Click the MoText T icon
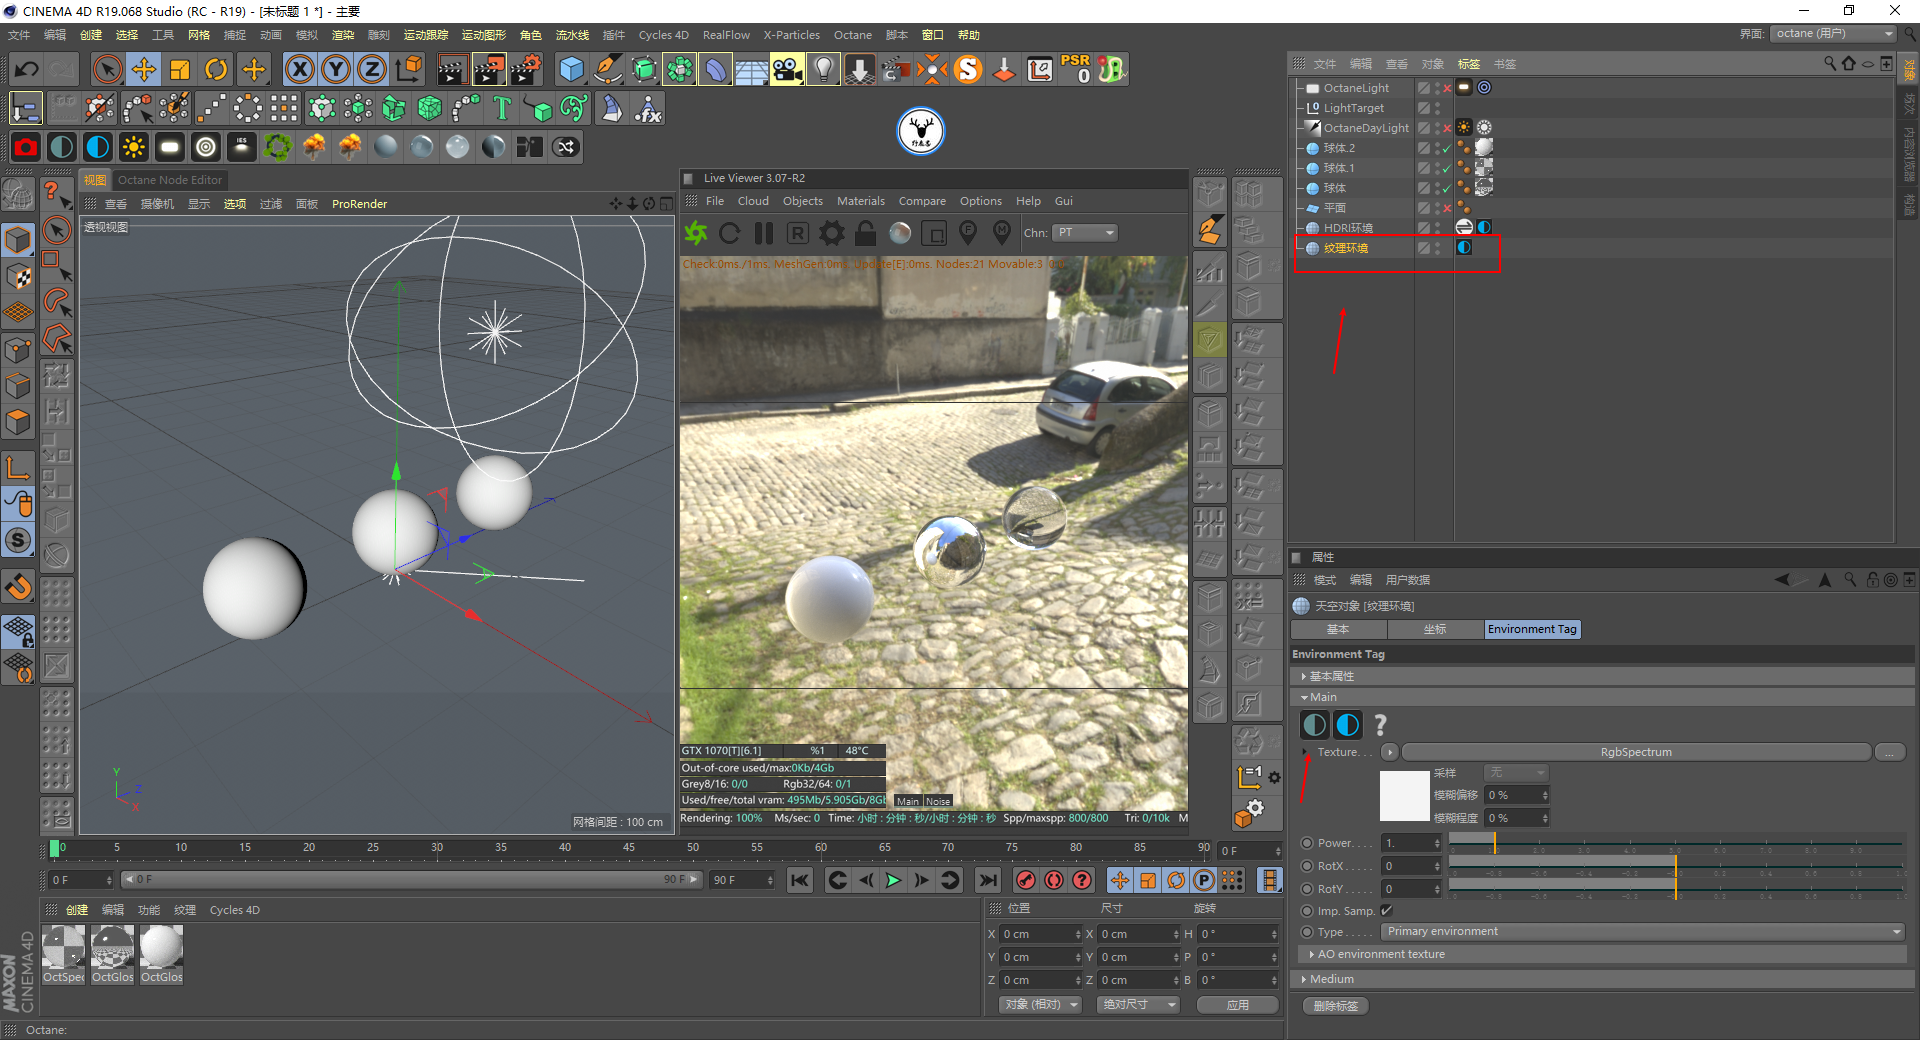Image resolution: width=1920 pixels, height=1040 pixels. pyautogui.click(x=502, y=108)
